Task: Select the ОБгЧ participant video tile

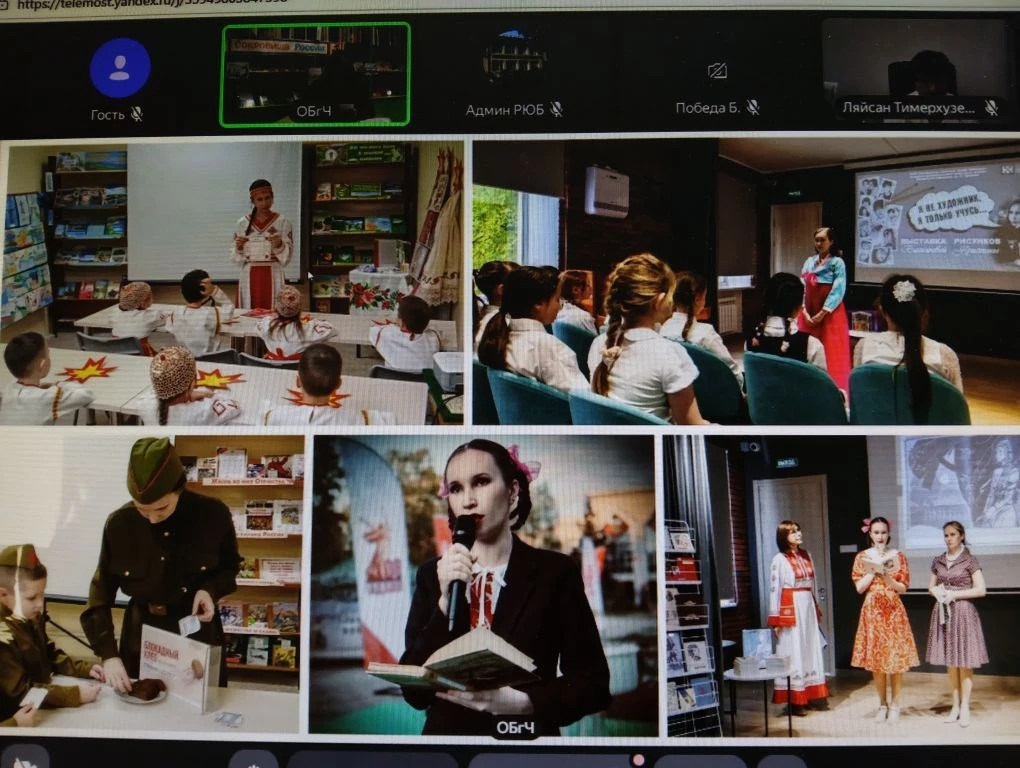Action: 315,74
